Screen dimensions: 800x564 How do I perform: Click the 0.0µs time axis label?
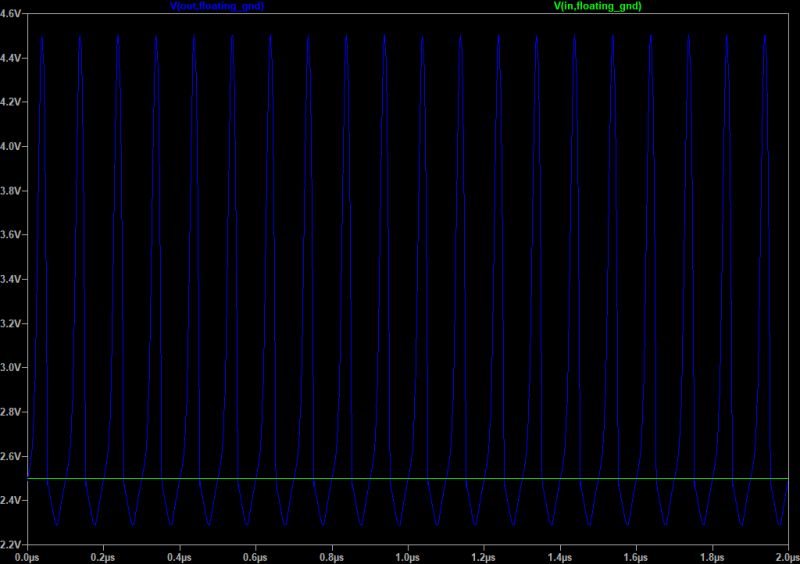pos(27,557)
